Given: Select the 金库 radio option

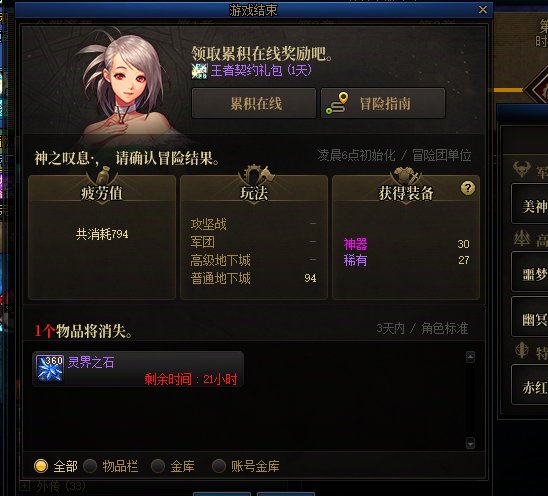Looking at the screenshot, I should [158, 466].
